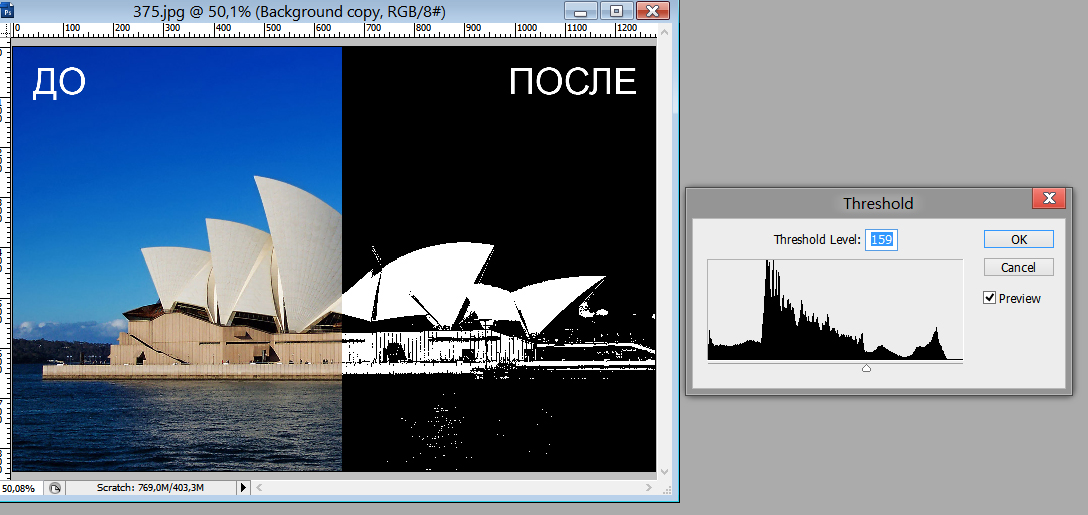The image size is (1088, 515).
Task: Close the Threshold dialog
Action: click(x=1048, y=199)
